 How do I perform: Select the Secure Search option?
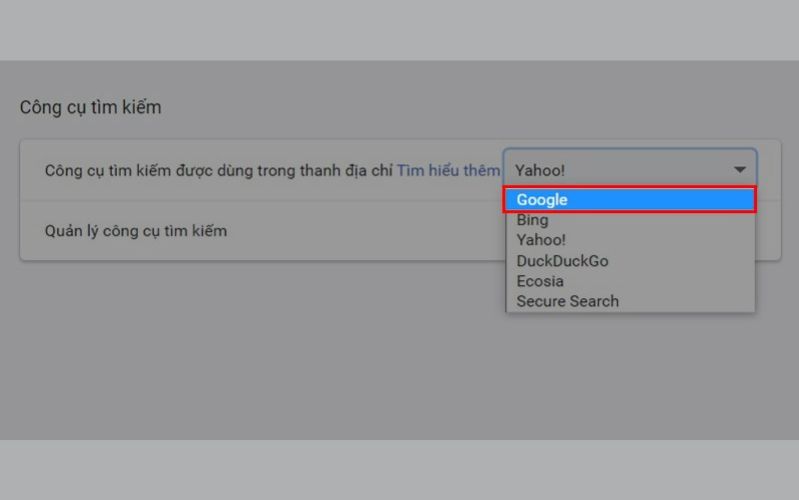point(630,301)
